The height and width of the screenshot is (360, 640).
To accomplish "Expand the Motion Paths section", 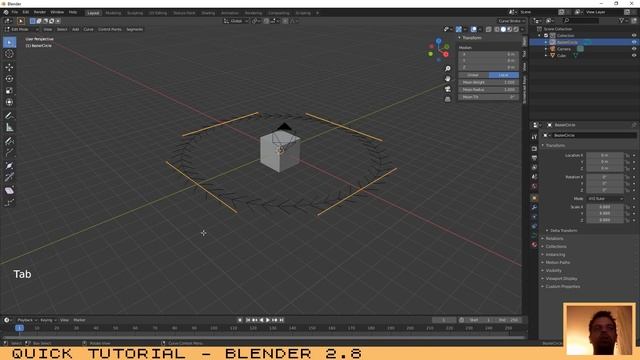I will 558,262.
